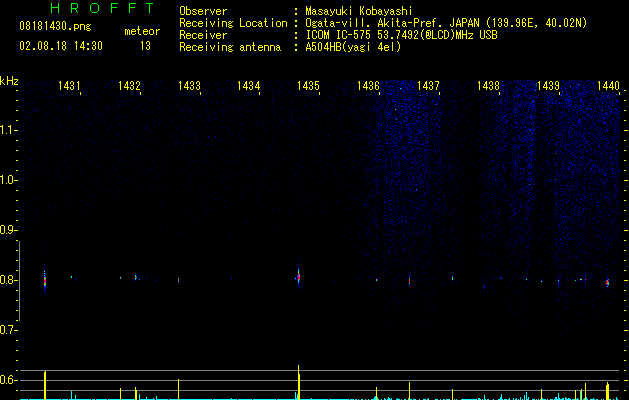Click the yellow power spike near 1433

point(179,389)
